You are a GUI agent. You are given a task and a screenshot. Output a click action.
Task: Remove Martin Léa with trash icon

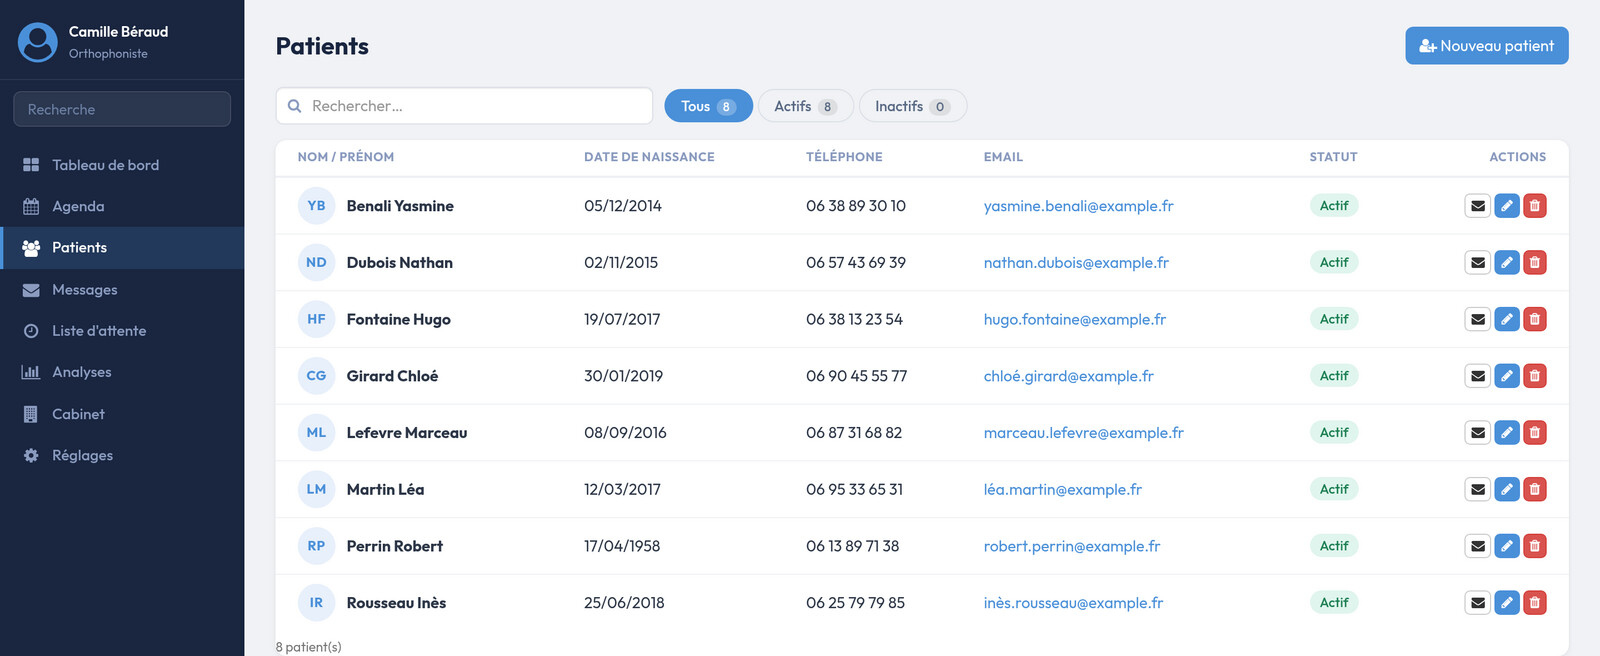[1535, 489]
